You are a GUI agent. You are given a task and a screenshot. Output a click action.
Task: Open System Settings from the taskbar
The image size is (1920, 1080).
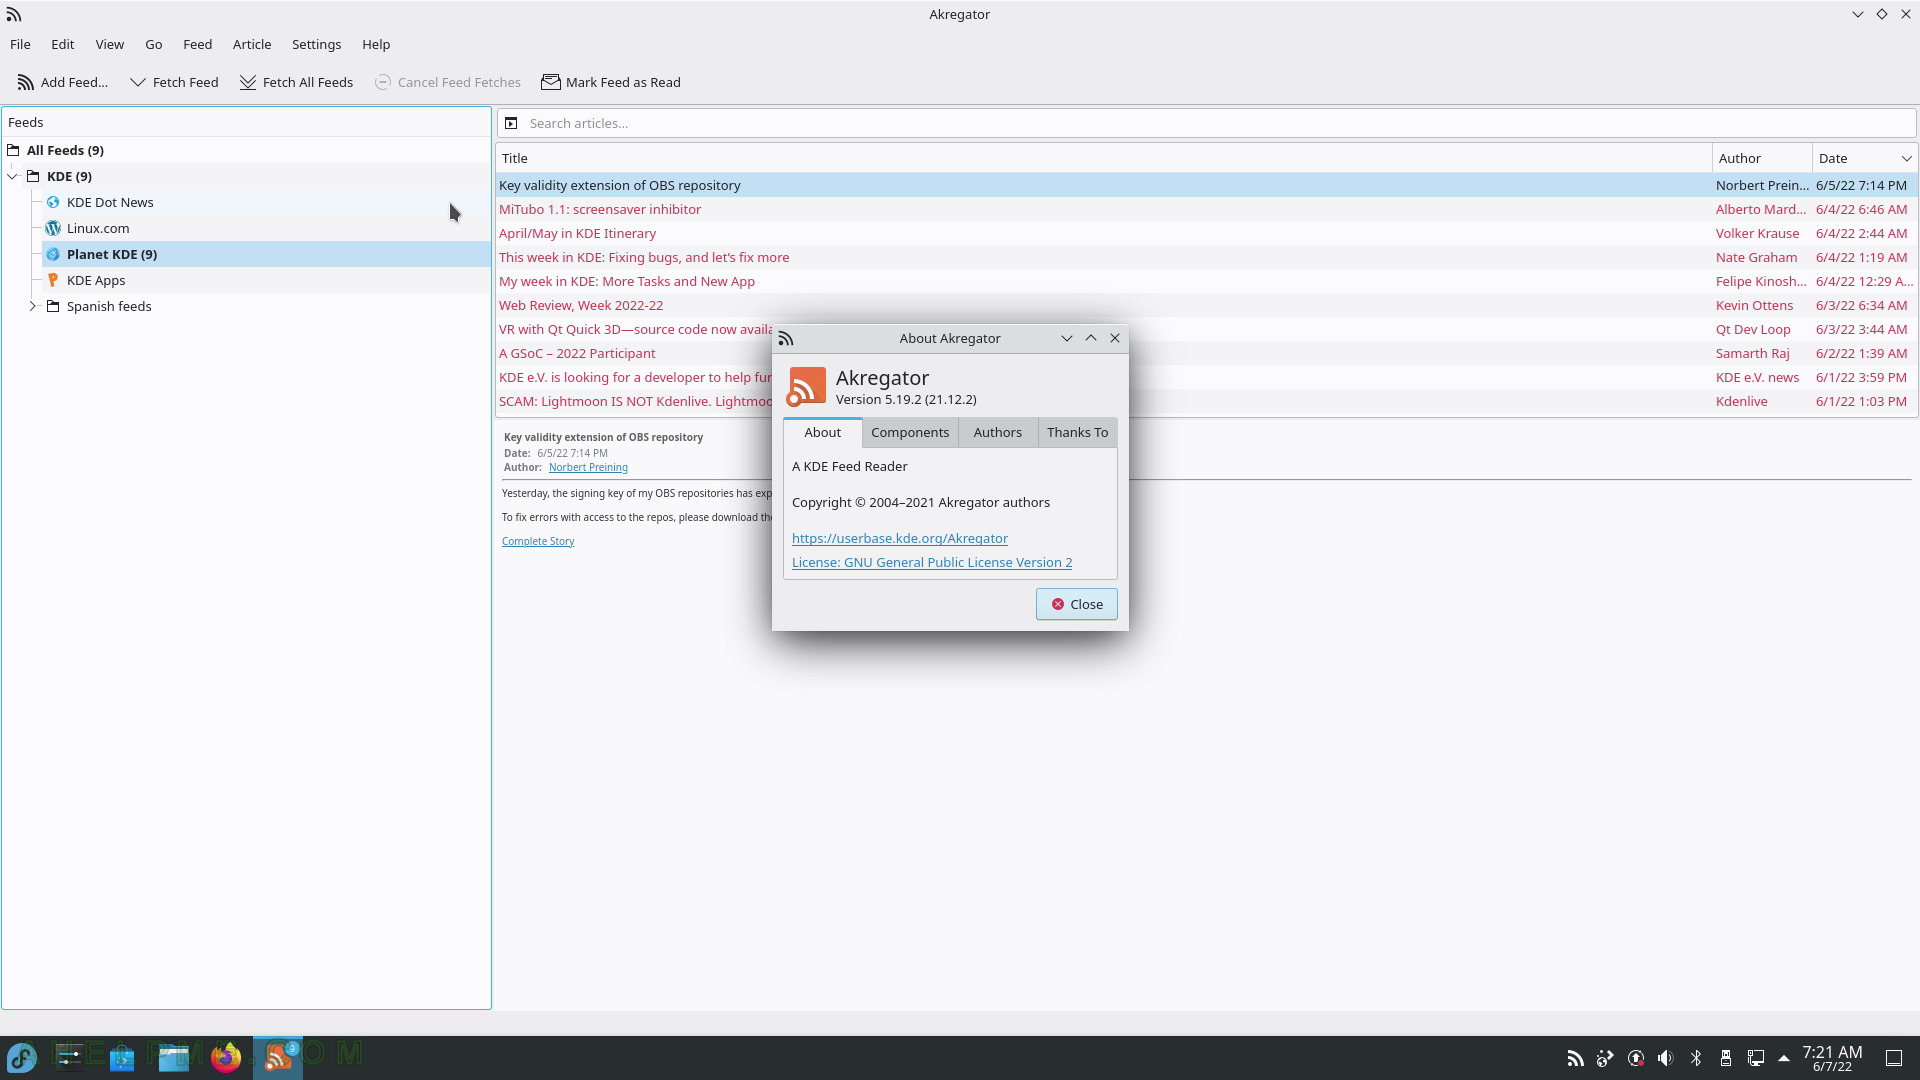coord(70,1057)
